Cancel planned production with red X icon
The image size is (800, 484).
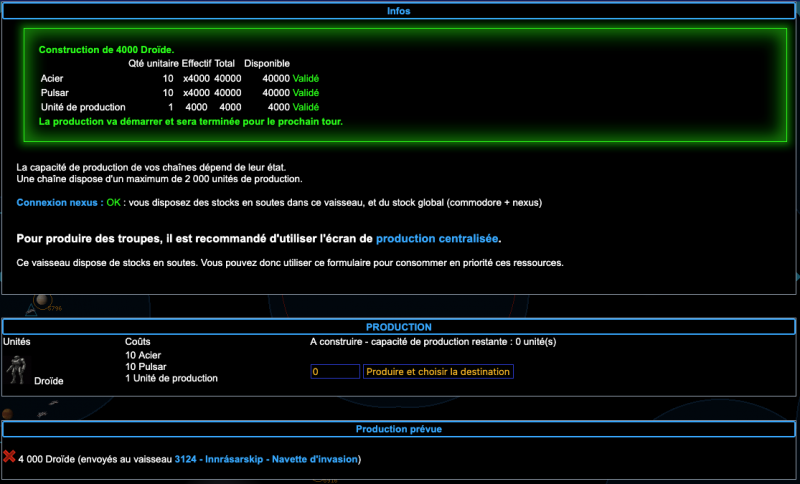pyautogui.click(x=9, y=456)
